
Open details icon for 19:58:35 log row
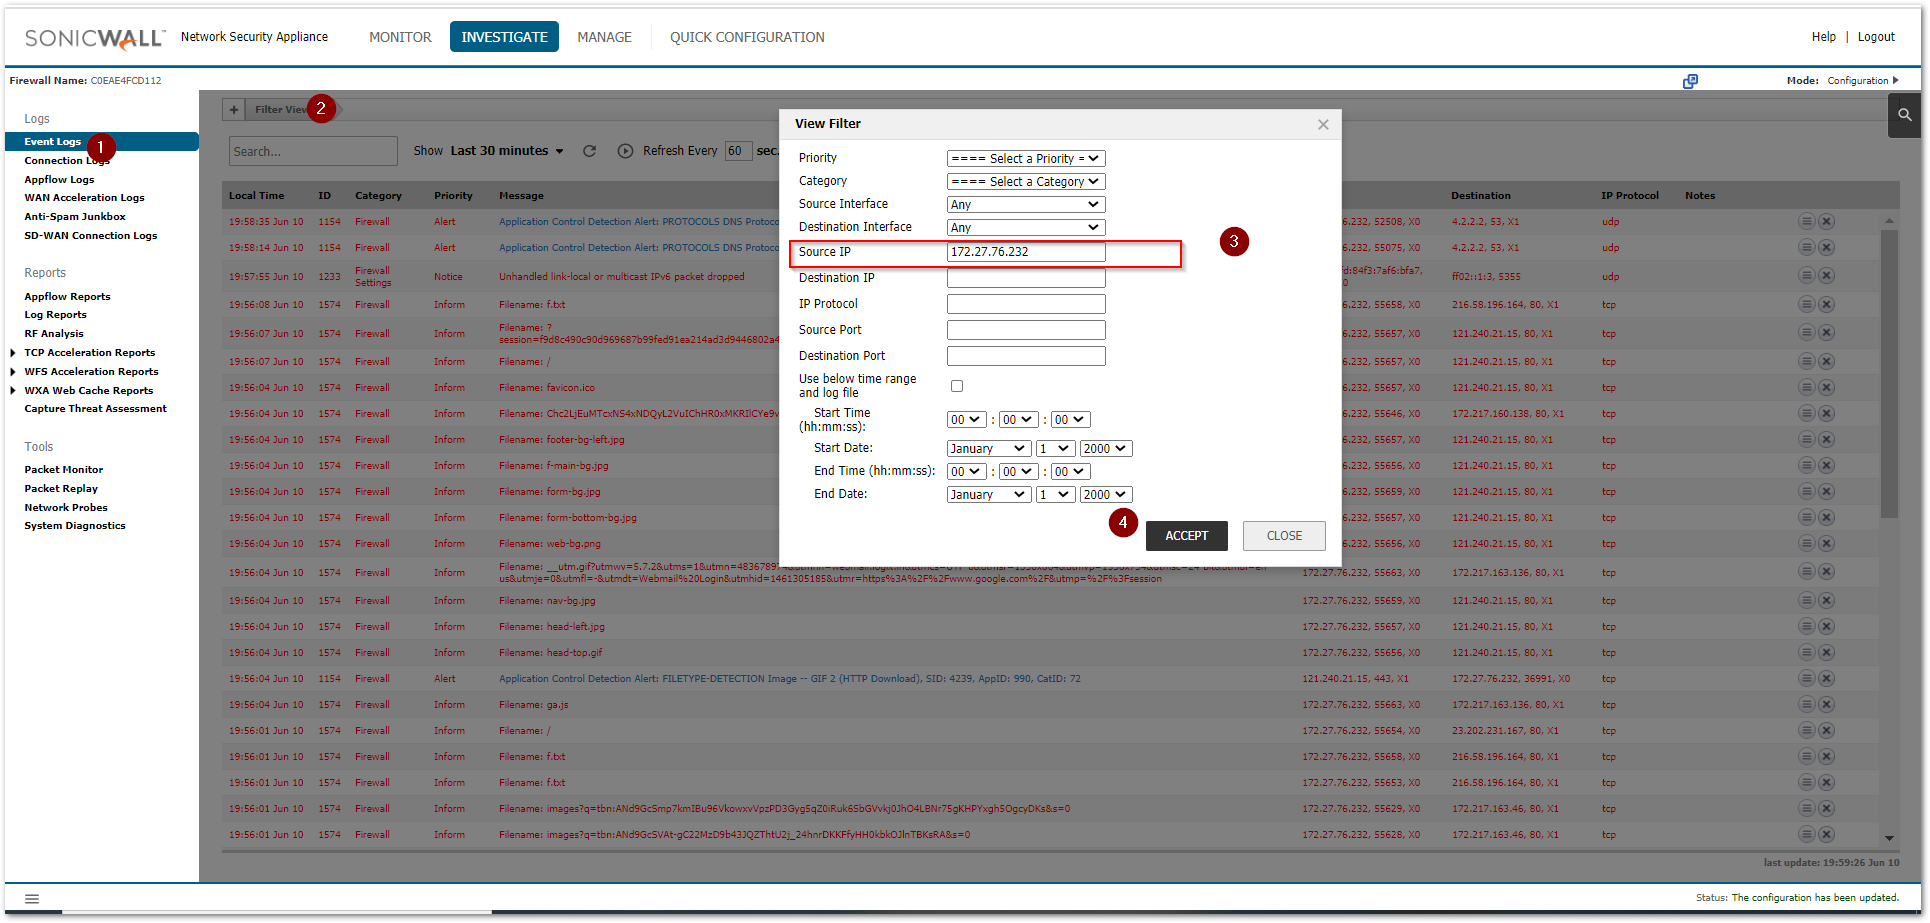1807,221
